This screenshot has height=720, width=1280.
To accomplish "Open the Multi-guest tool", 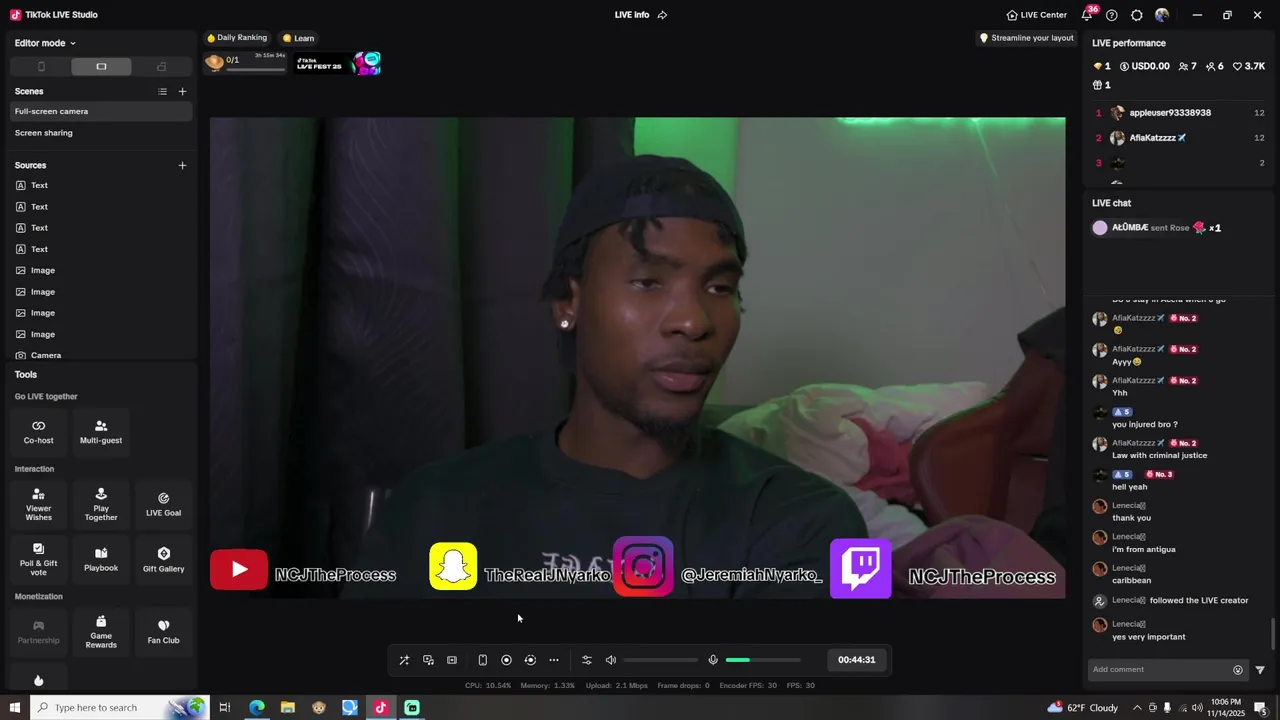I will (101, 432).
